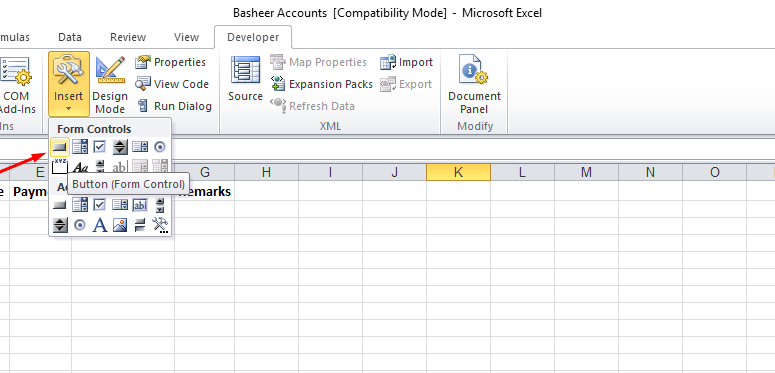Screen dimensions: 775x373
Task: Select column H header
Action: [x=266, y=172]
